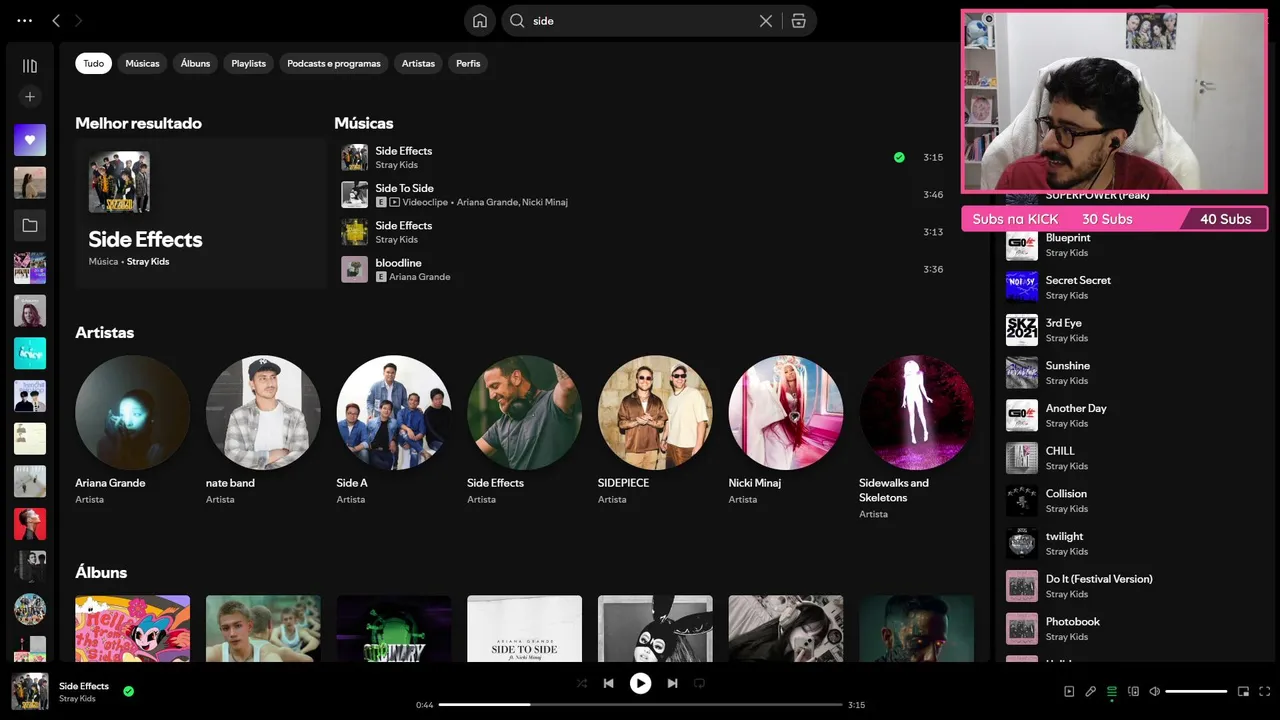Screen dimensions: 1280x720
Task: Open Side Effects best result card
Action: click(201, 214)
